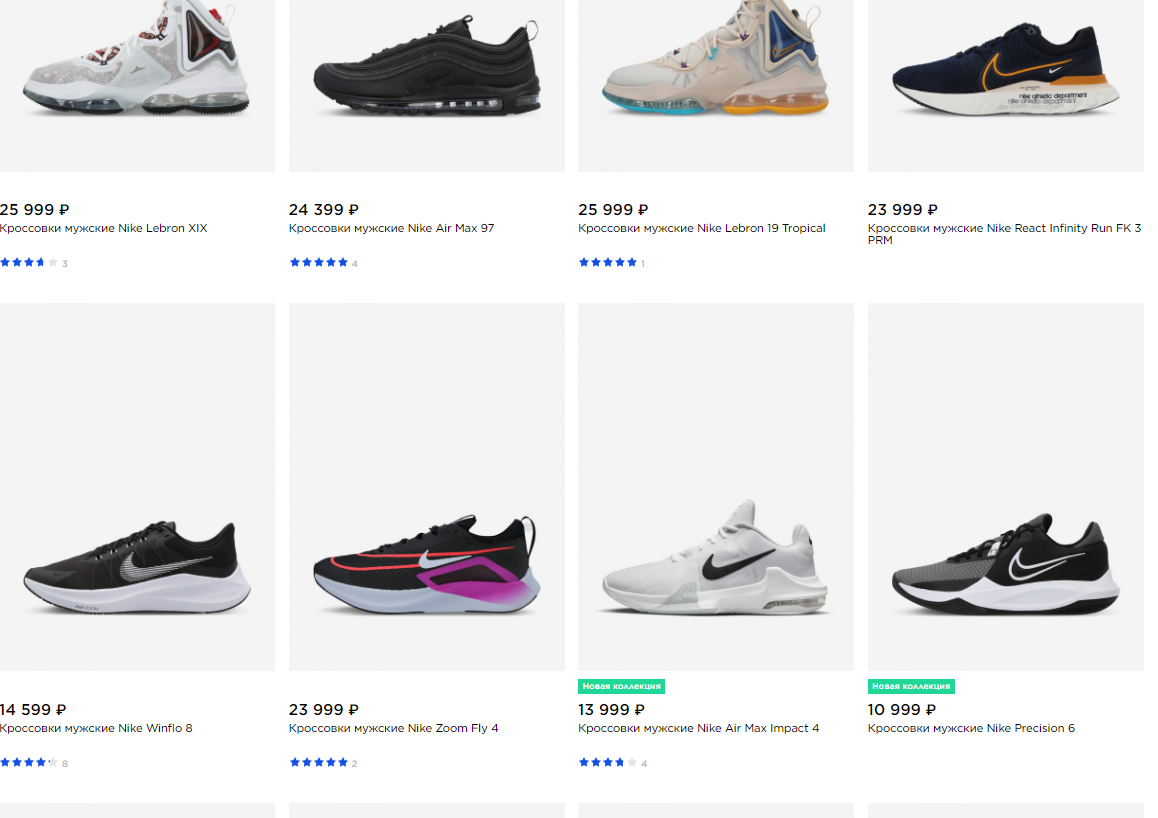Open the Nike Winflo 8 shoe image

point(137,566)
